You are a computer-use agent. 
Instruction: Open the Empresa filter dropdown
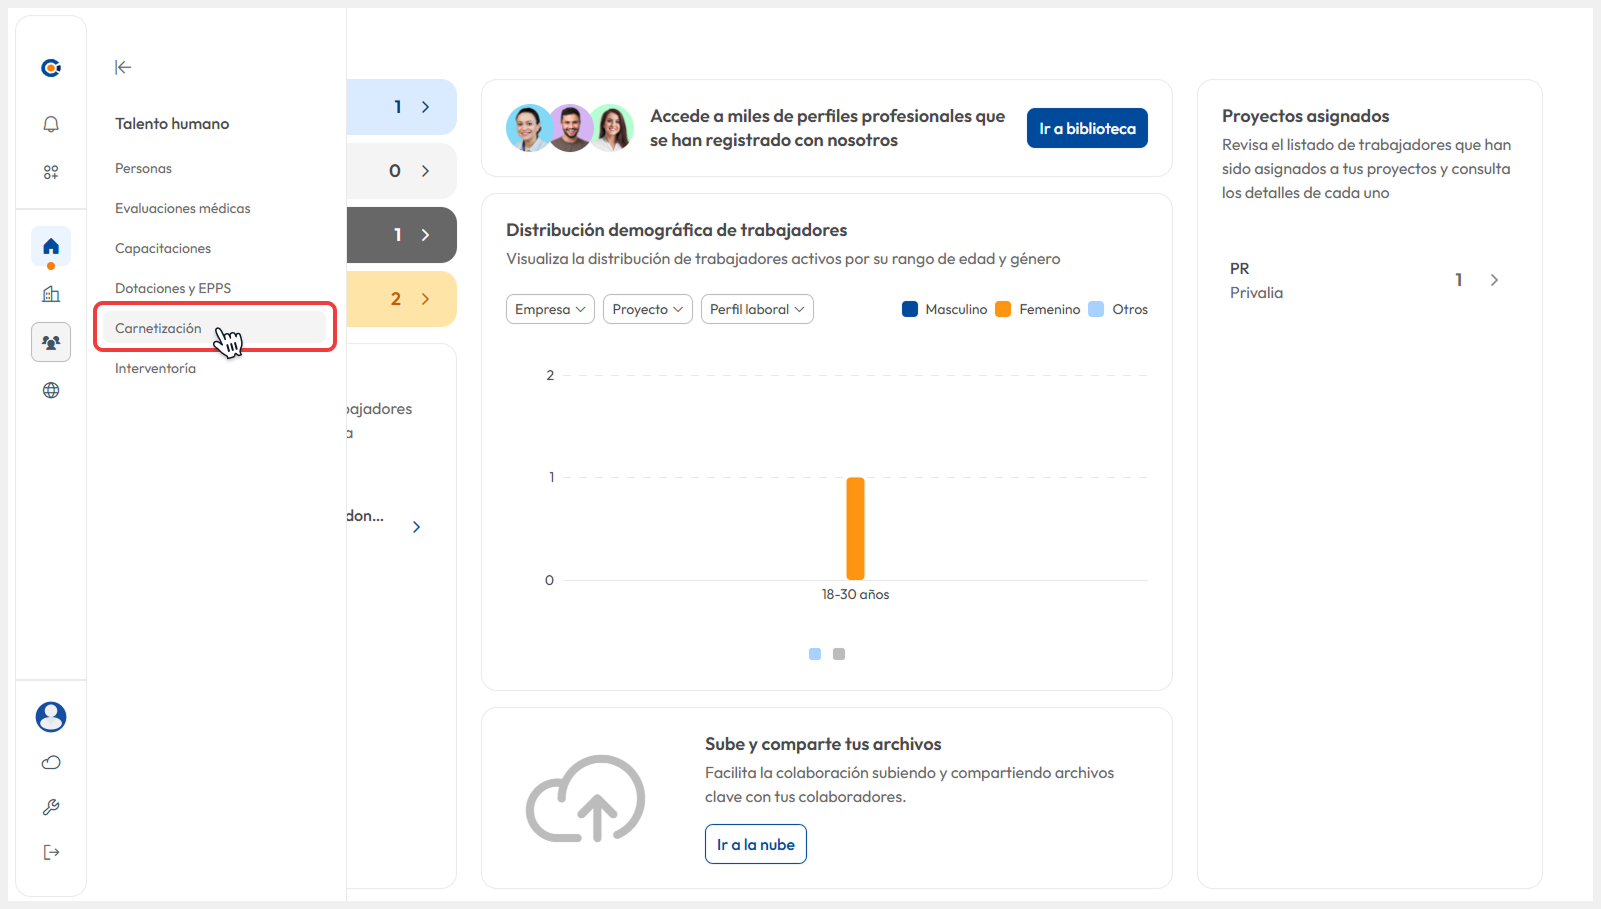pyautogui.click(x=550, y=309)
